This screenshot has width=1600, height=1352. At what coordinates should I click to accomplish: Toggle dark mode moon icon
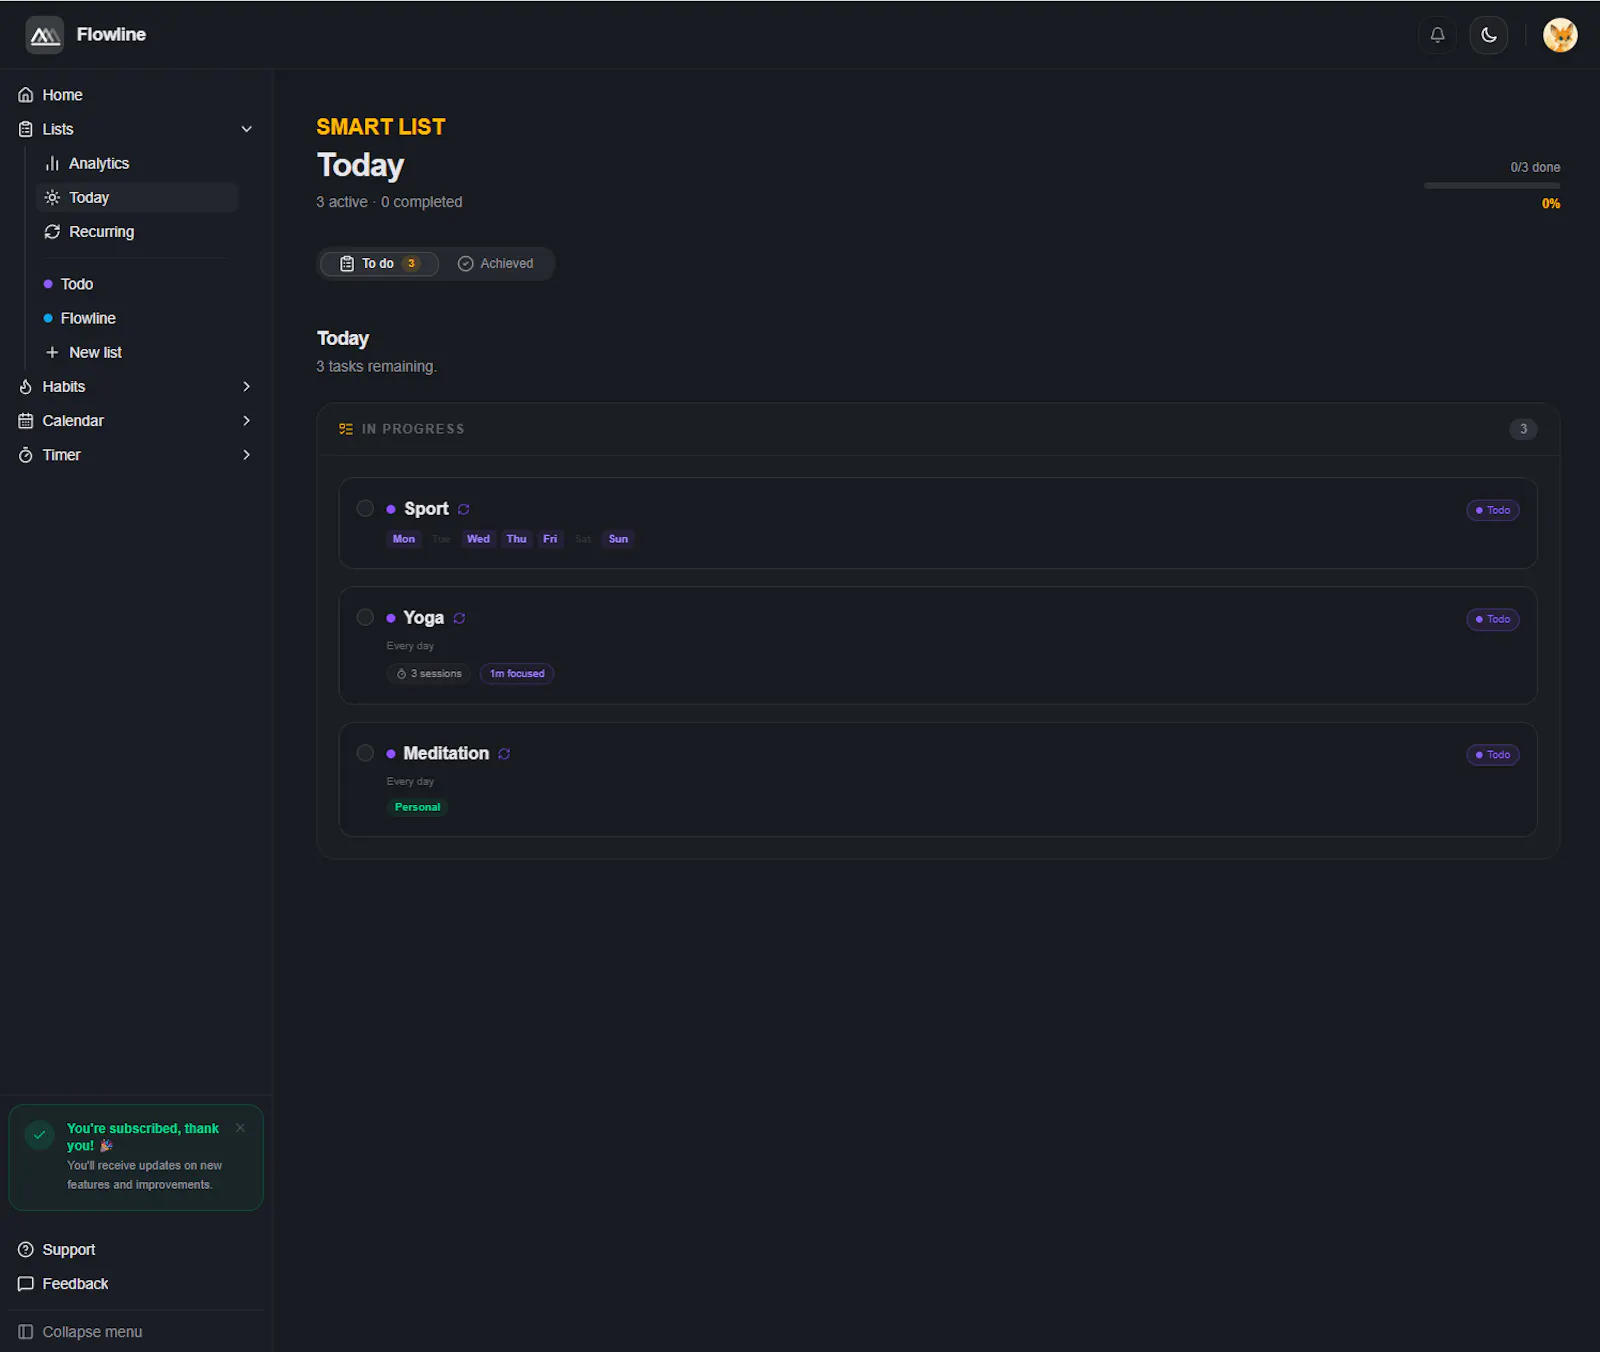(x=1488, y=35)
